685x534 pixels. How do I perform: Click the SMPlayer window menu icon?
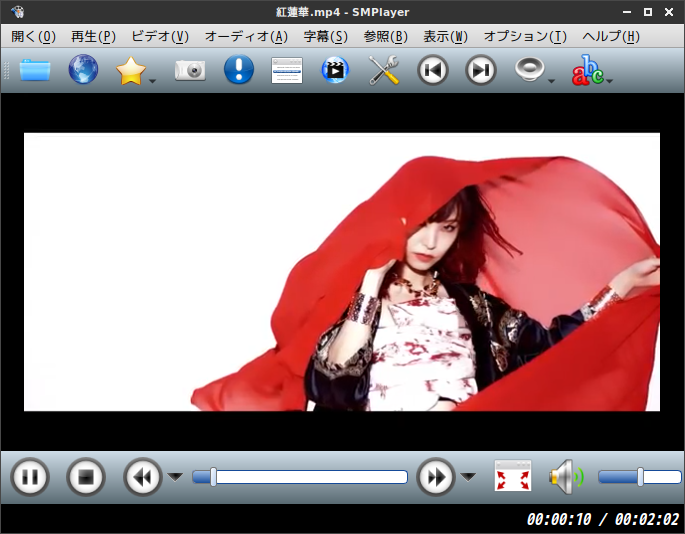click(x=17, y=12)
